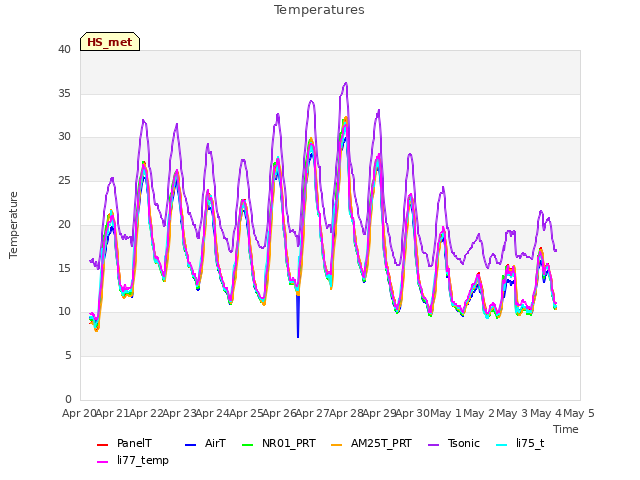Click the 20 y-axis tick label
The height and width of the screenshot is (480, 640).
pyautogui.click(x=64, y=224)
